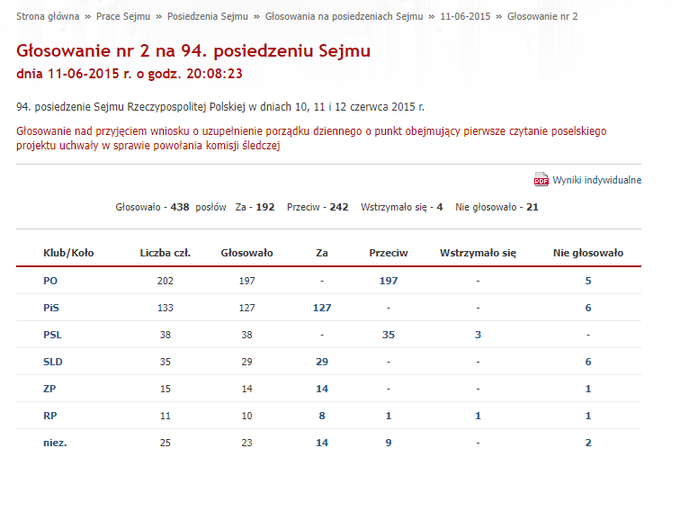
Task: Click SLD's member count 35
Action: coord(165,362)
